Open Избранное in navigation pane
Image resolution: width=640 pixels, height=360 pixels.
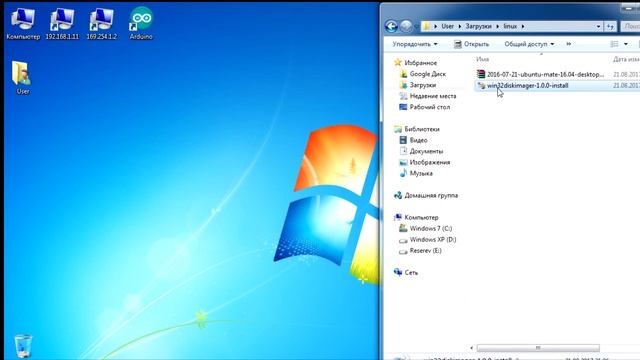click(x=420, y=63)
